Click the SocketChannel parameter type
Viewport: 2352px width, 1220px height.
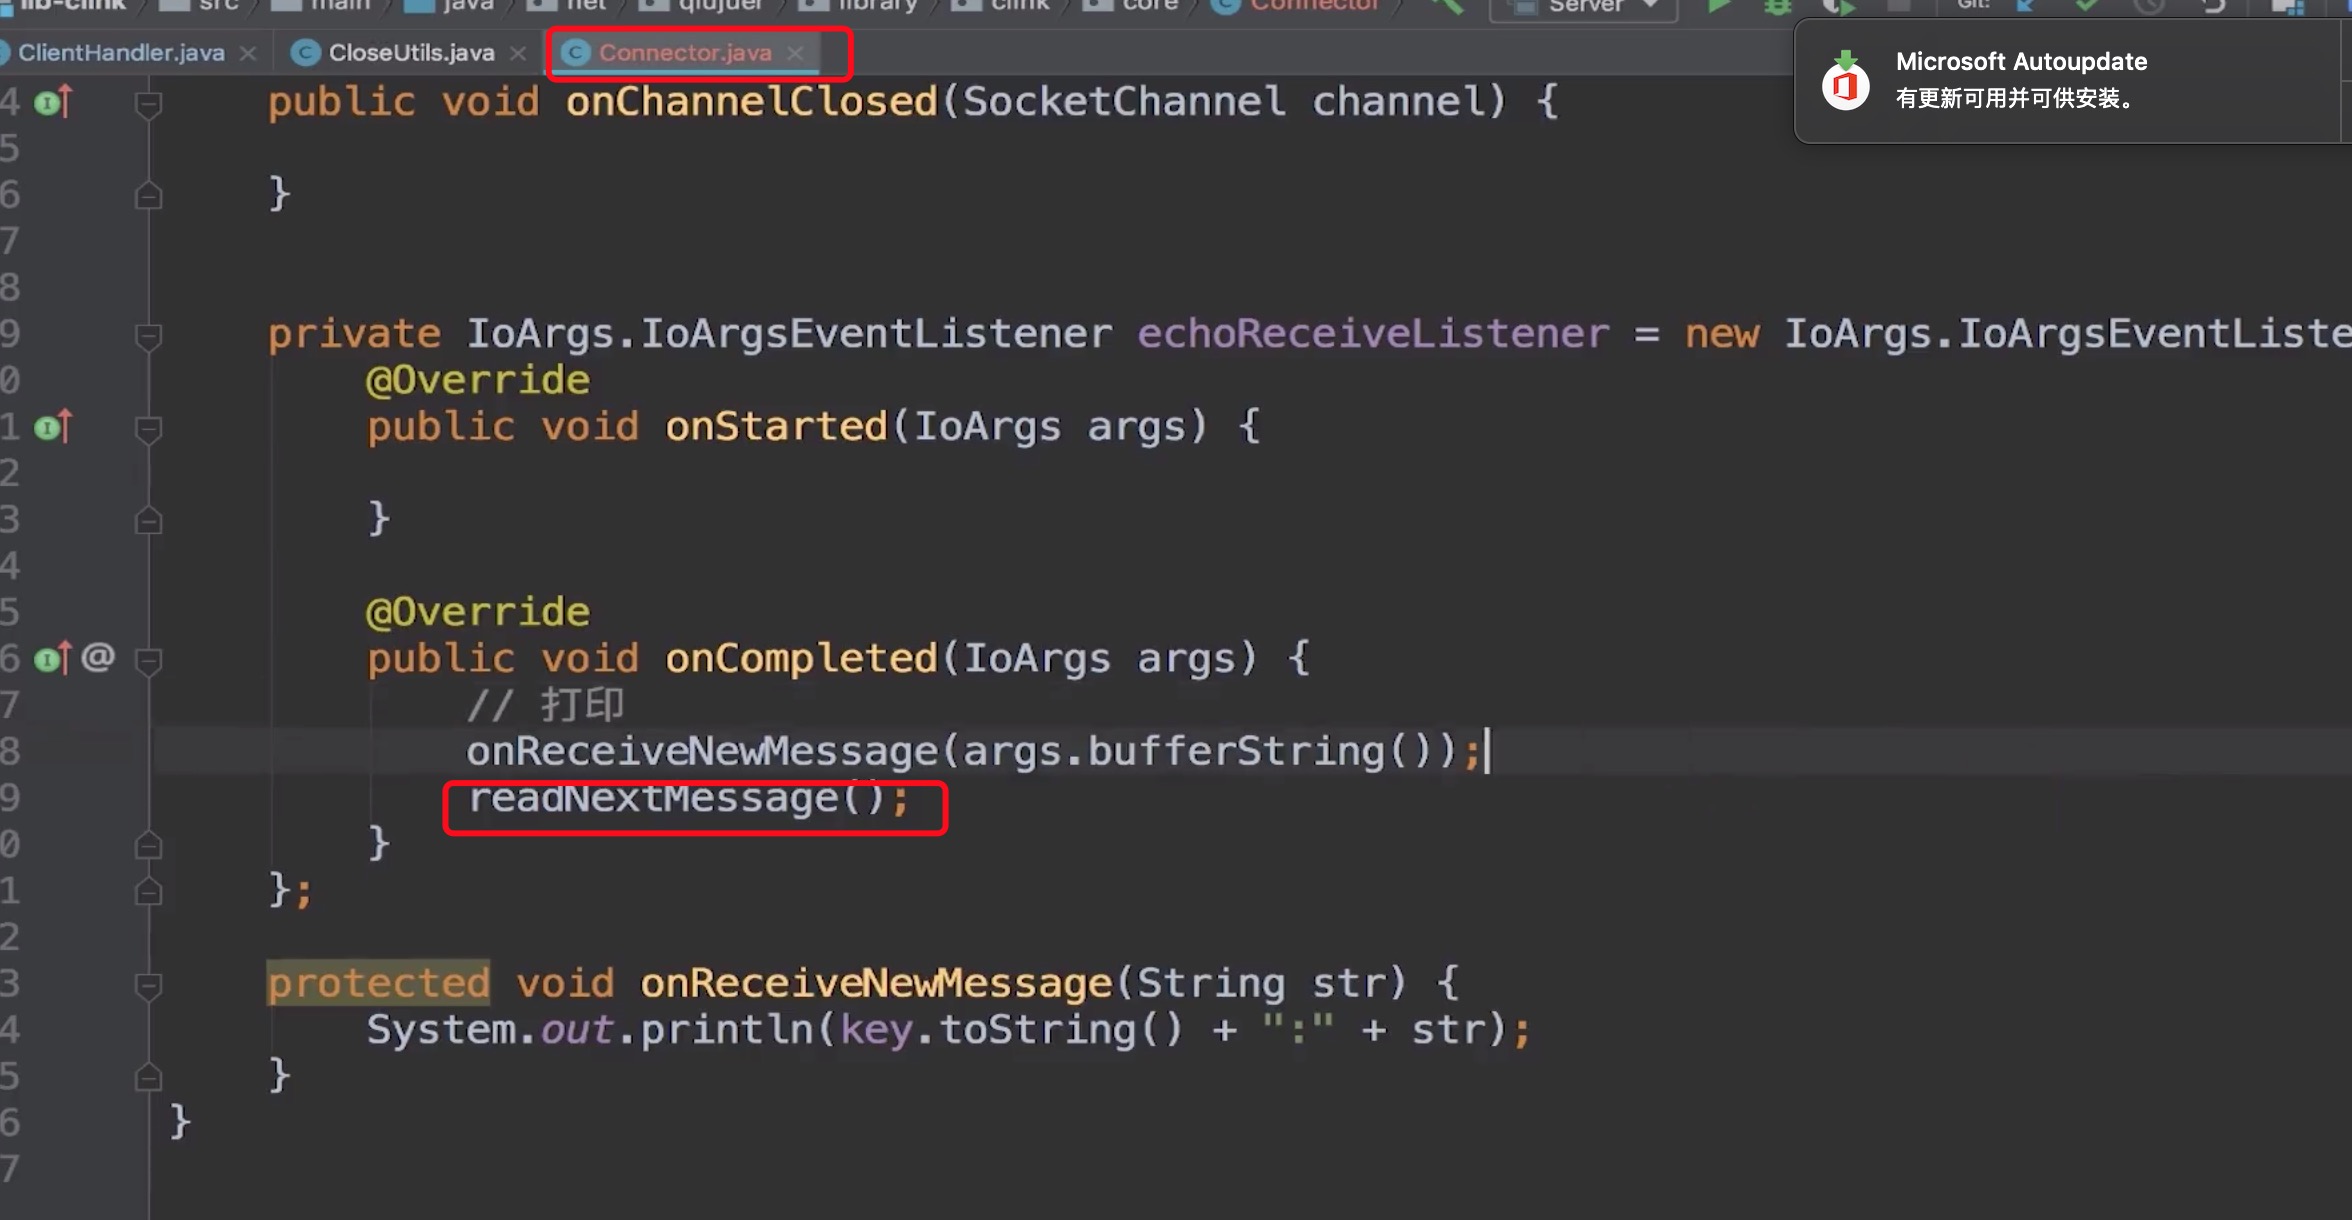1124,102
